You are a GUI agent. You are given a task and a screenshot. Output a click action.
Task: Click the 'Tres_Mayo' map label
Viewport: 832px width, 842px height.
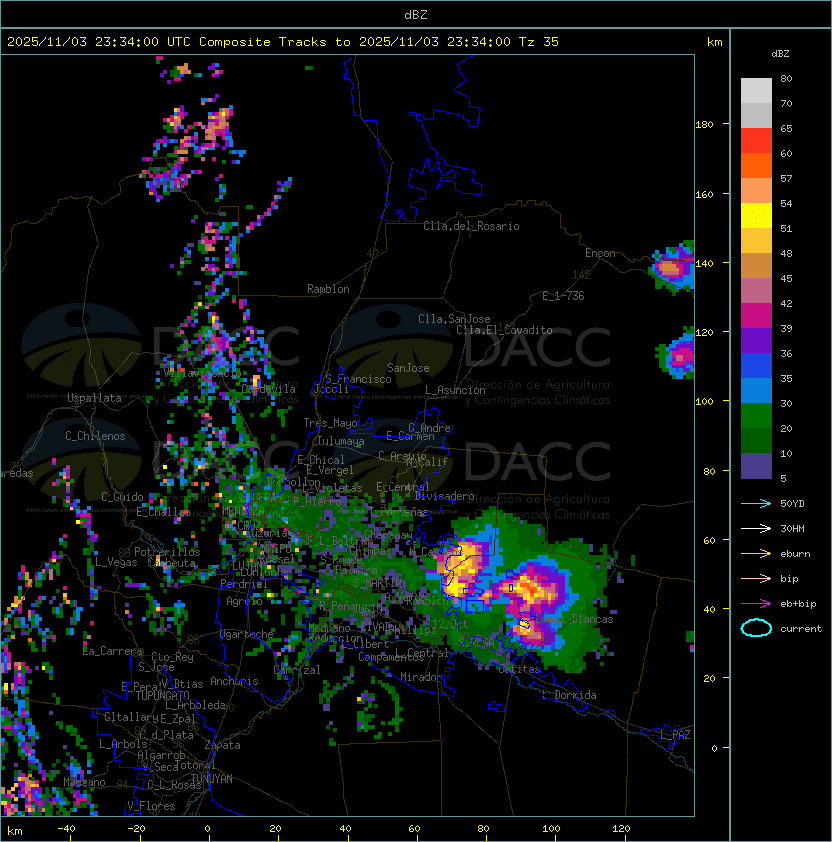click(330, 423)
